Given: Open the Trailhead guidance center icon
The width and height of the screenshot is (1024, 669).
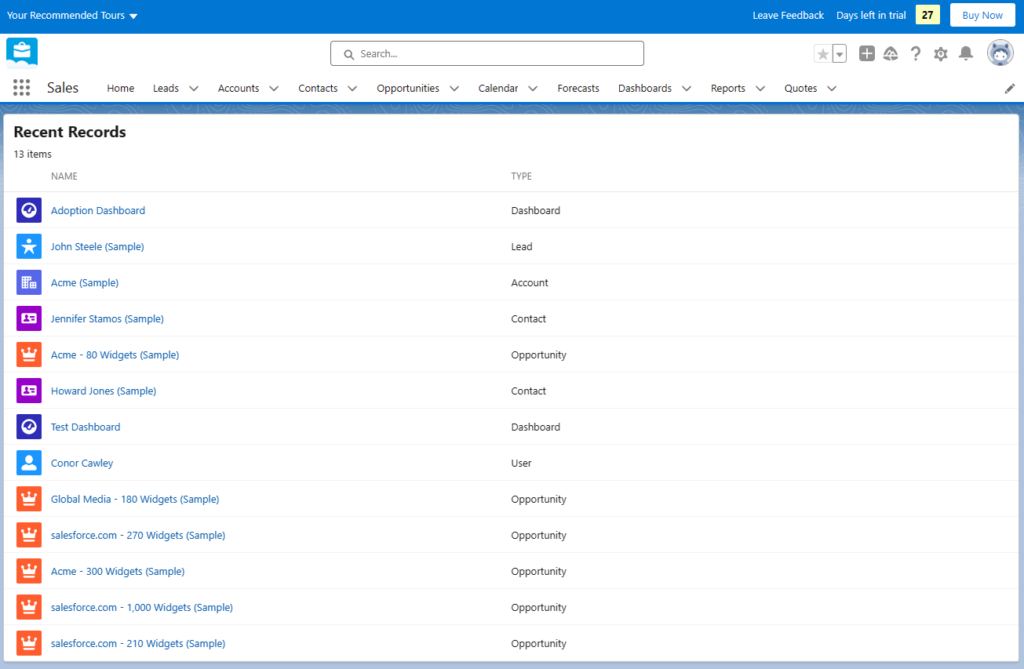Looking at the screenshot, I should (x=891, y=53).
